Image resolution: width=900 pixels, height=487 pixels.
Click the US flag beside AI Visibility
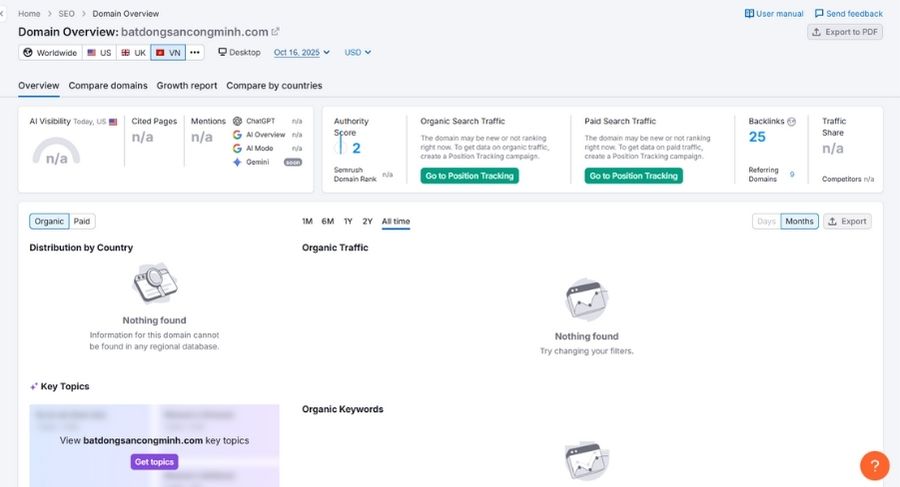tap(113, 122)
